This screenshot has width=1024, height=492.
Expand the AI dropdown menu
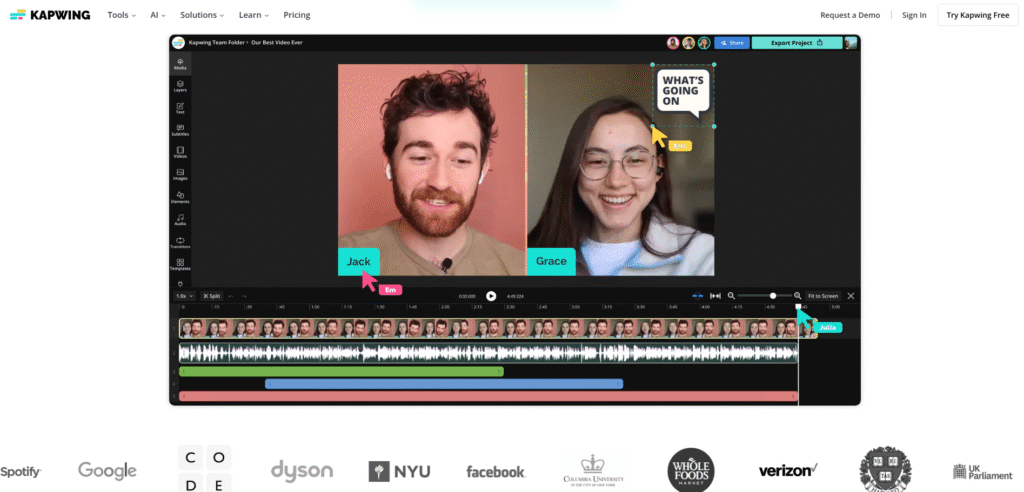click(x=158, y=15)
